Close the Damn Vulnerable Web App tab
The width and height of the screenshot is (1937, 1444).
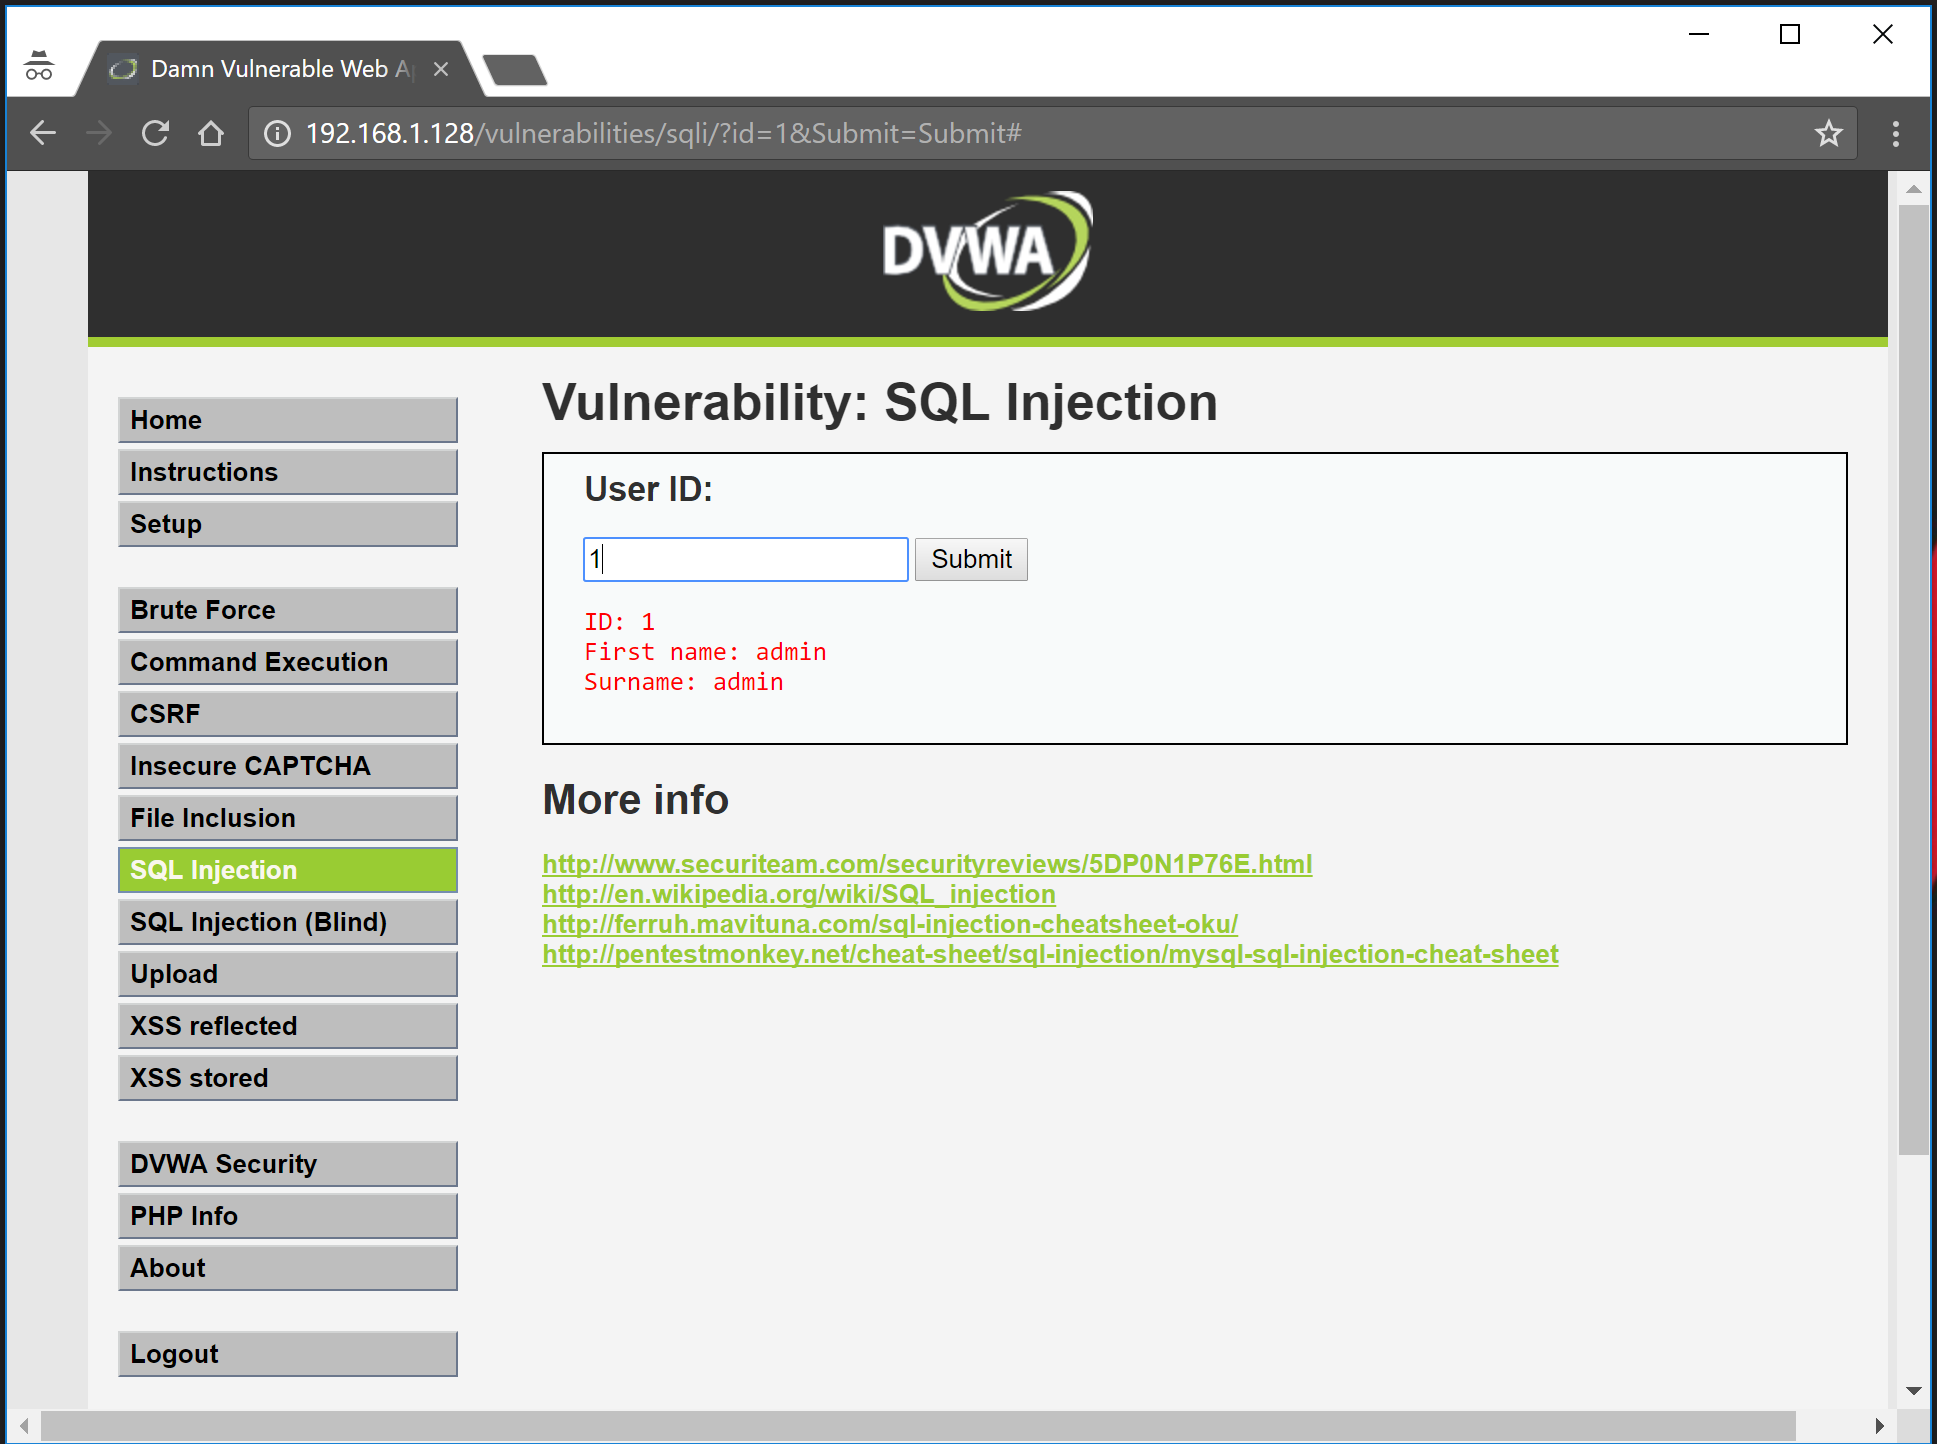point(441,69)
